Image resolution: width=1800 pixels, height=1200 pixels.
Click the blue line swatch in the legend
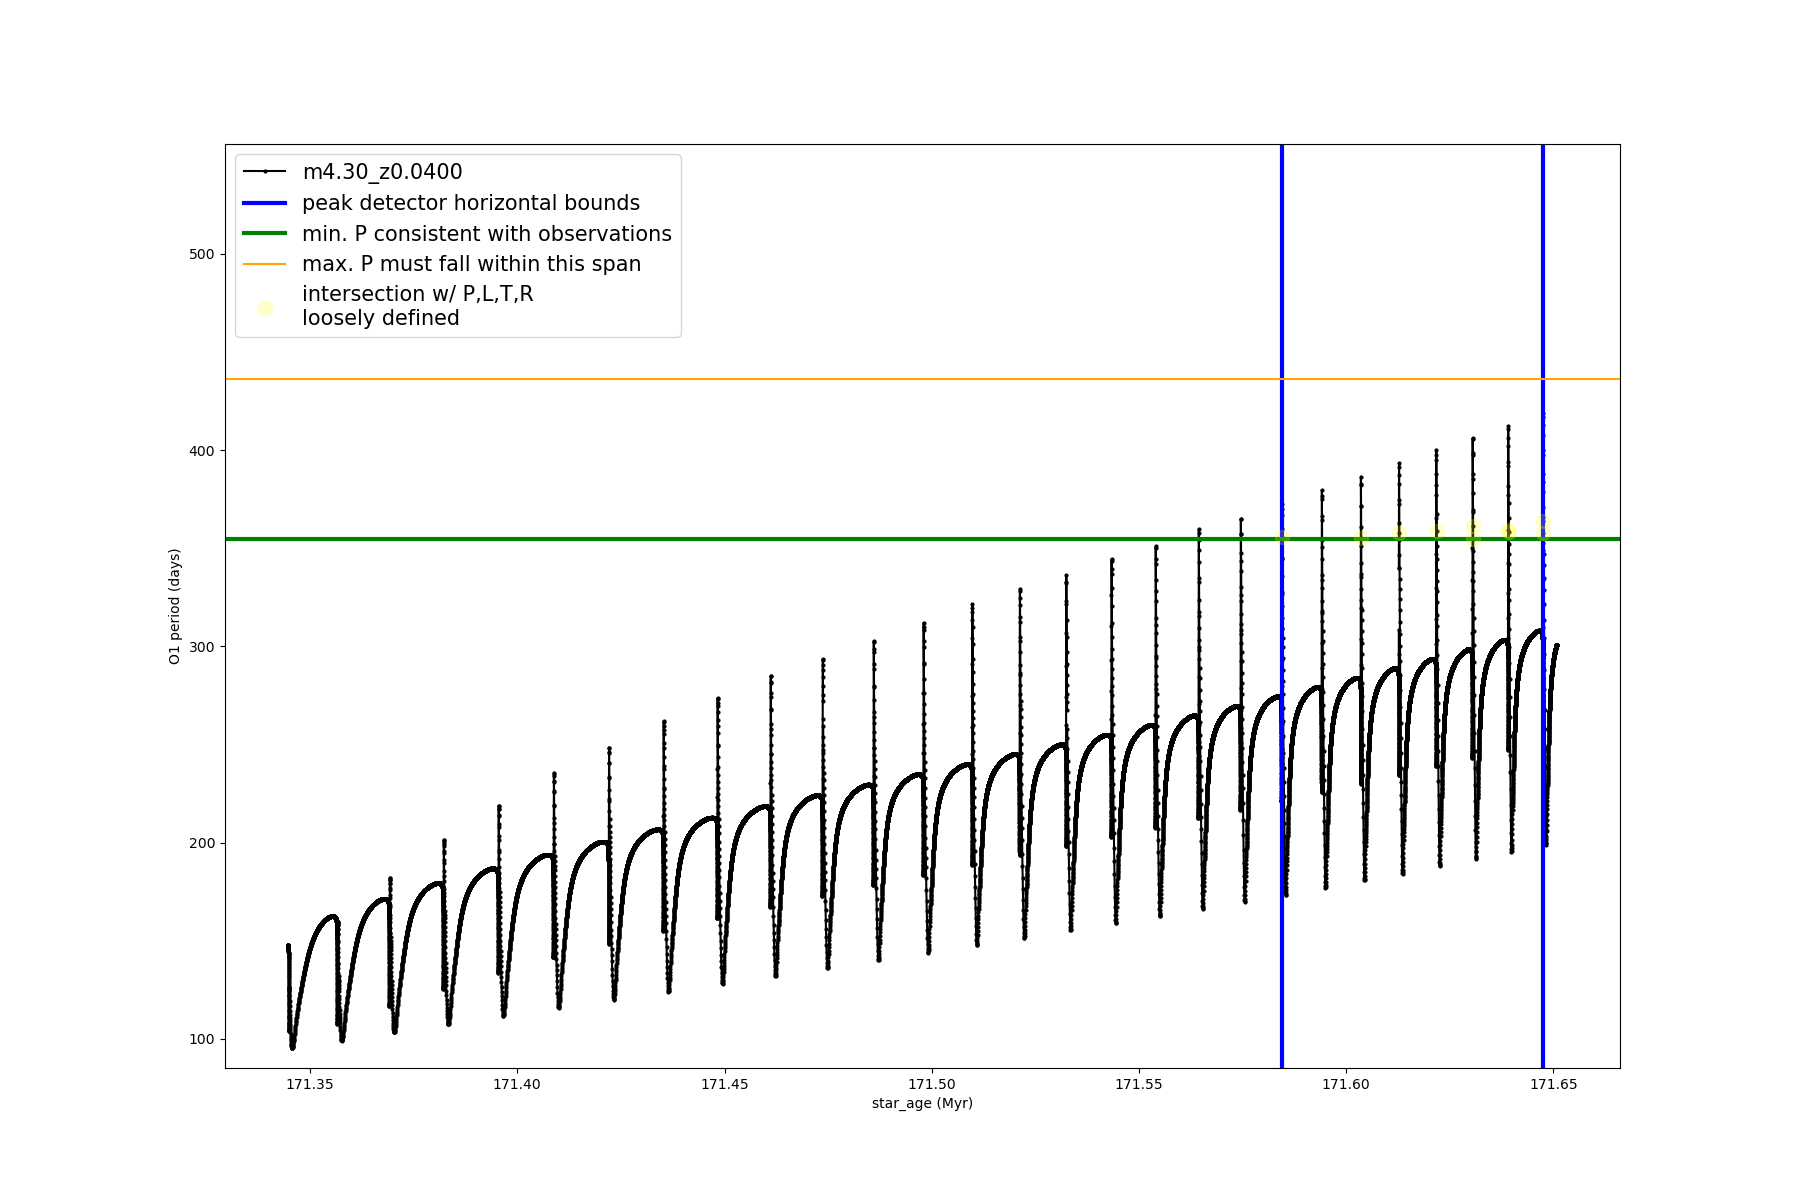(265, 203)
